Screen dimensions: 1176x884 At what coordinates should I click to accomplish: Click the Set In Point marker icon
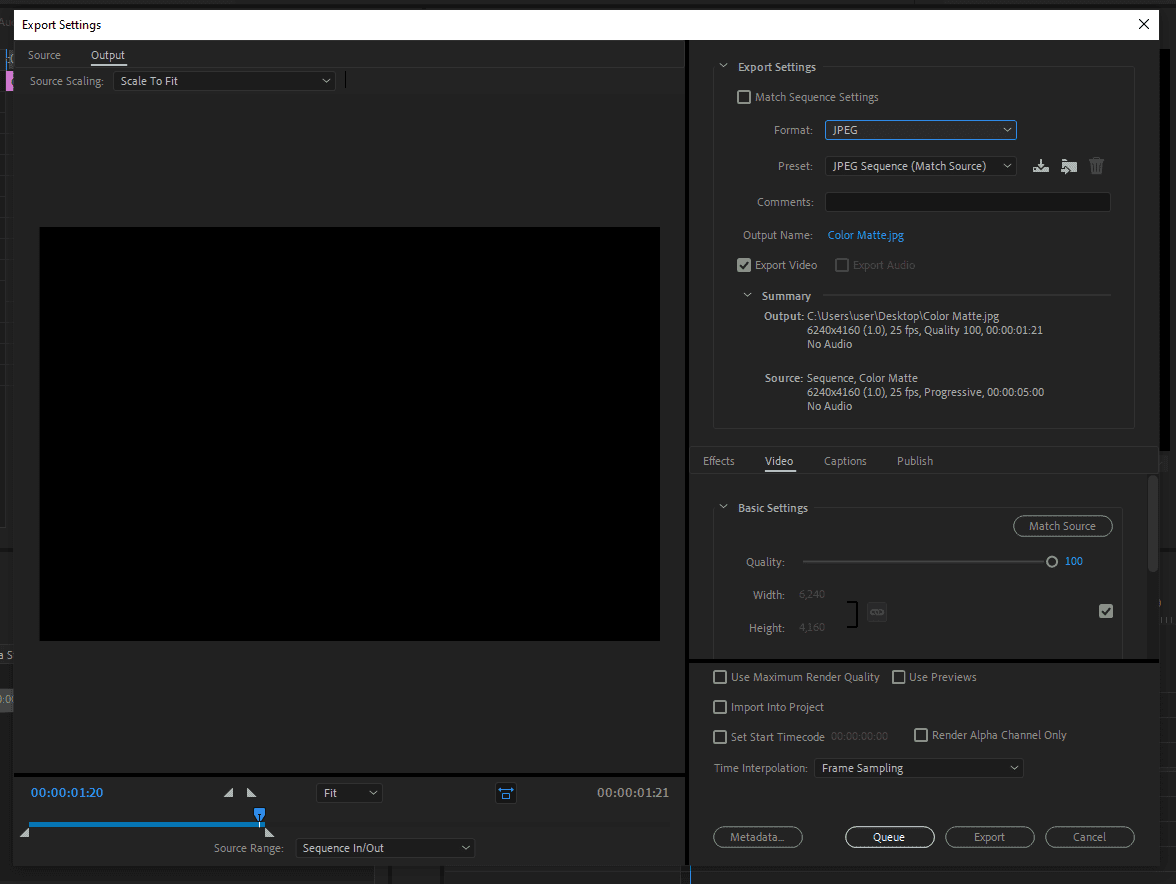pos(228,793)
